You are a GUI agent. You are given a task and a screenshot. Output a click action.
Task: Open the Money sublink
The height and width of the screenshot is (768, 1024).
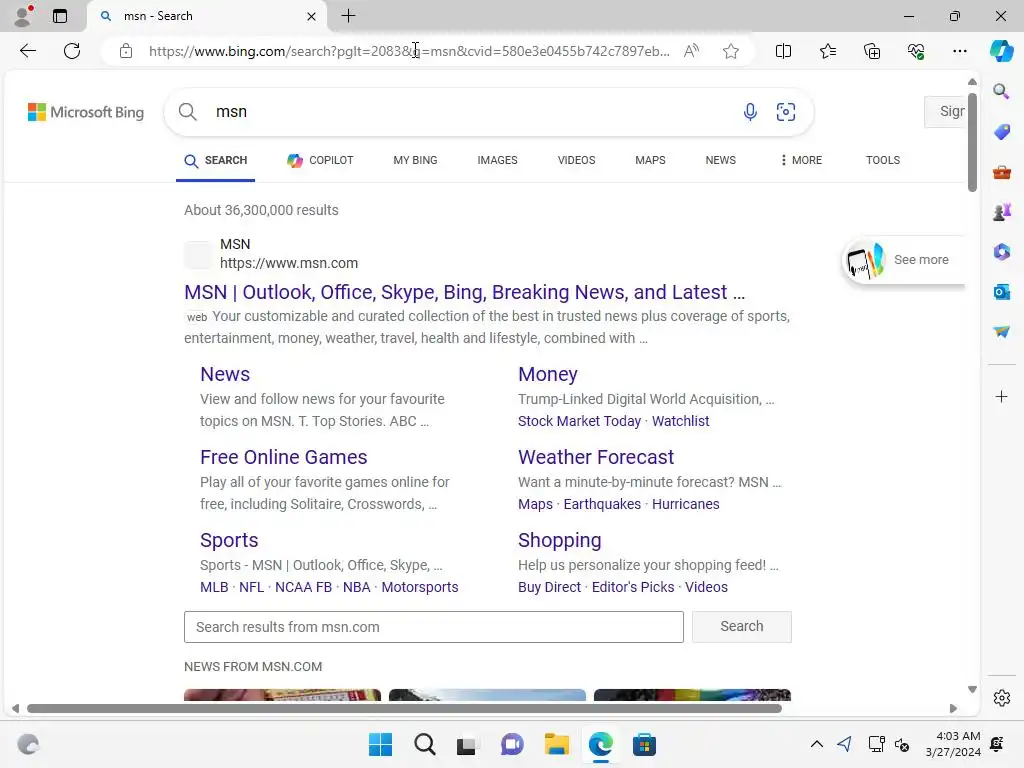pyautogui.click(x=547, y=374)
